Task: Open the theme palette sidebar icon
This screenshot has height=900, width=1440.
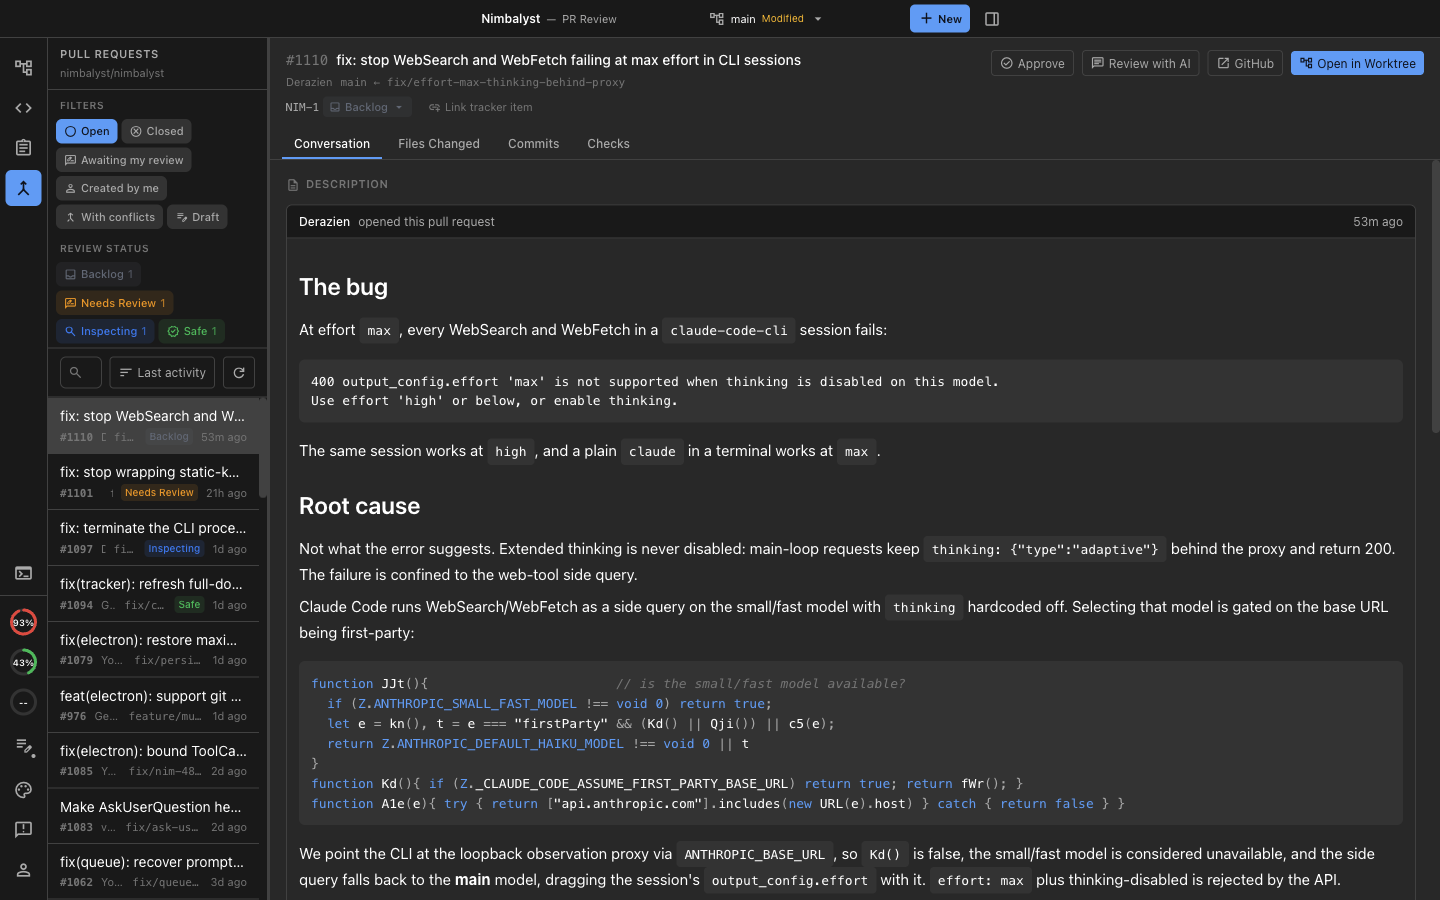Action: [23, 790]
